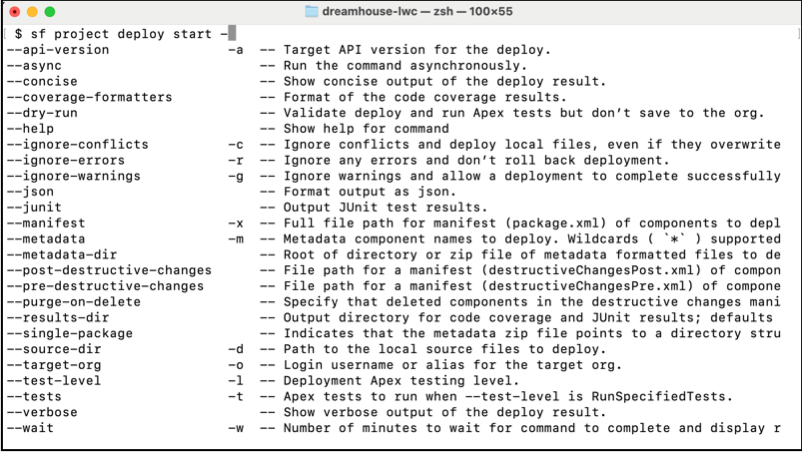
Task: Select the --manifest flag entry
Action: click(x=45, y=223)
